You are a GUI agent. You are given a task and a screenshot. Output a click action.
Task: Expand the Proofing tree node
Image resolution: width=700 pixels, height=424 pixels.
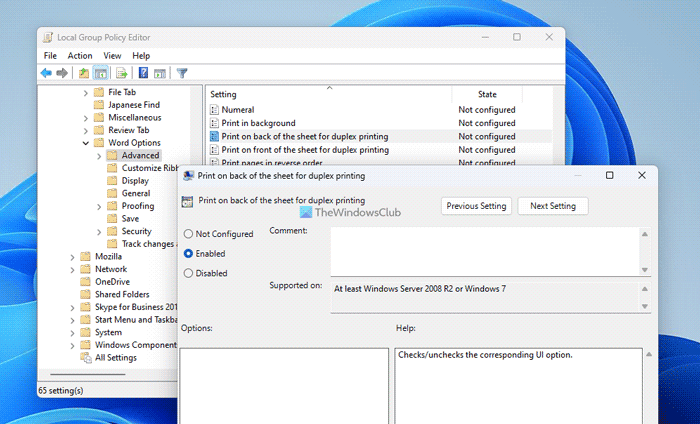pos(99,206)
